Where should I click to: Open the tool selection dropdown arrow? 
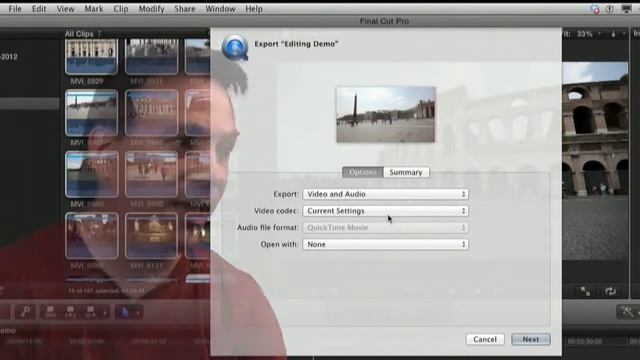(x=138, y=313)
